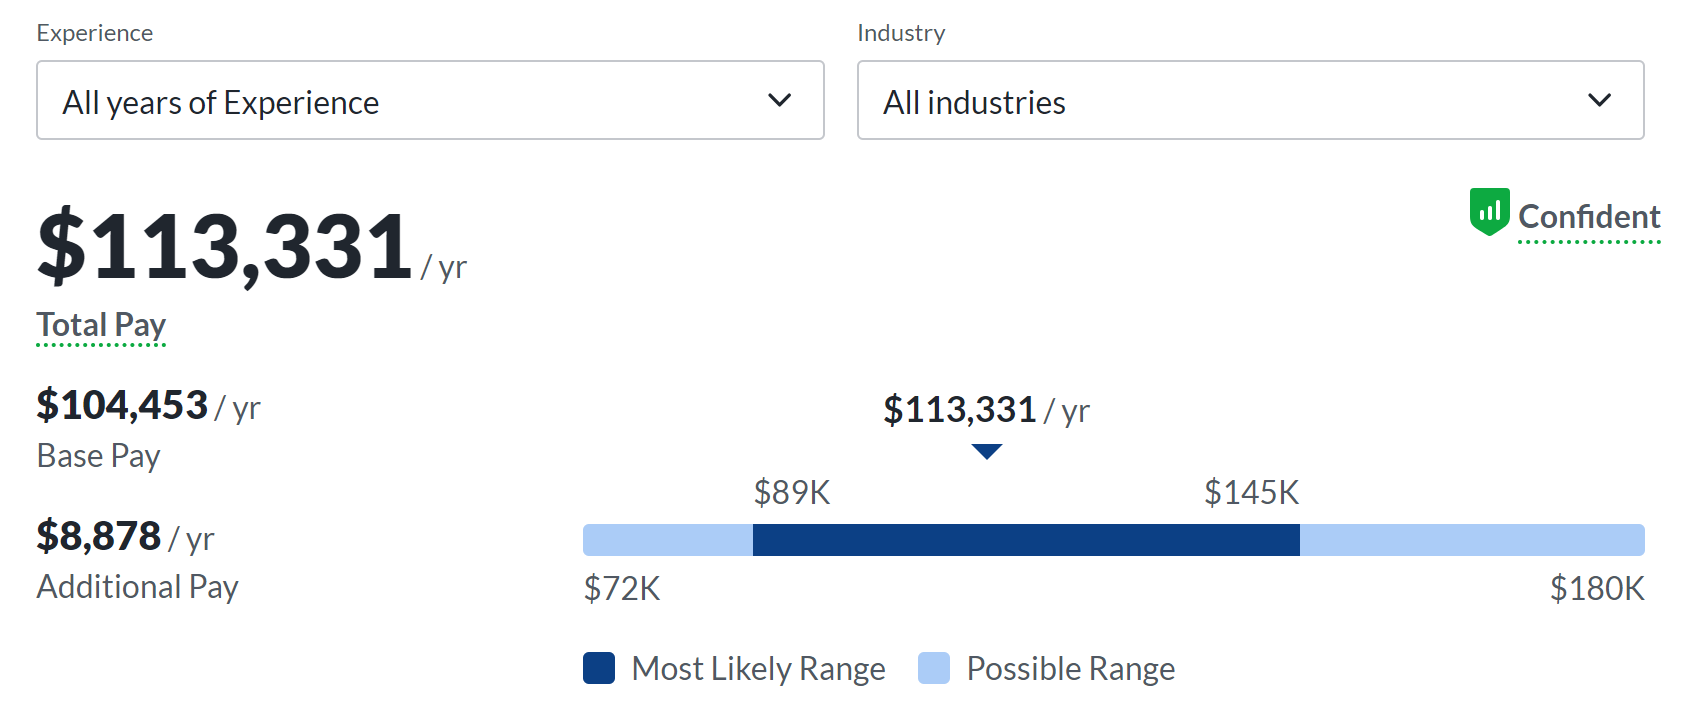Click the right light blue Possible Range segment
Viewport: 1704px width, 703px height.
(1471, 540)
